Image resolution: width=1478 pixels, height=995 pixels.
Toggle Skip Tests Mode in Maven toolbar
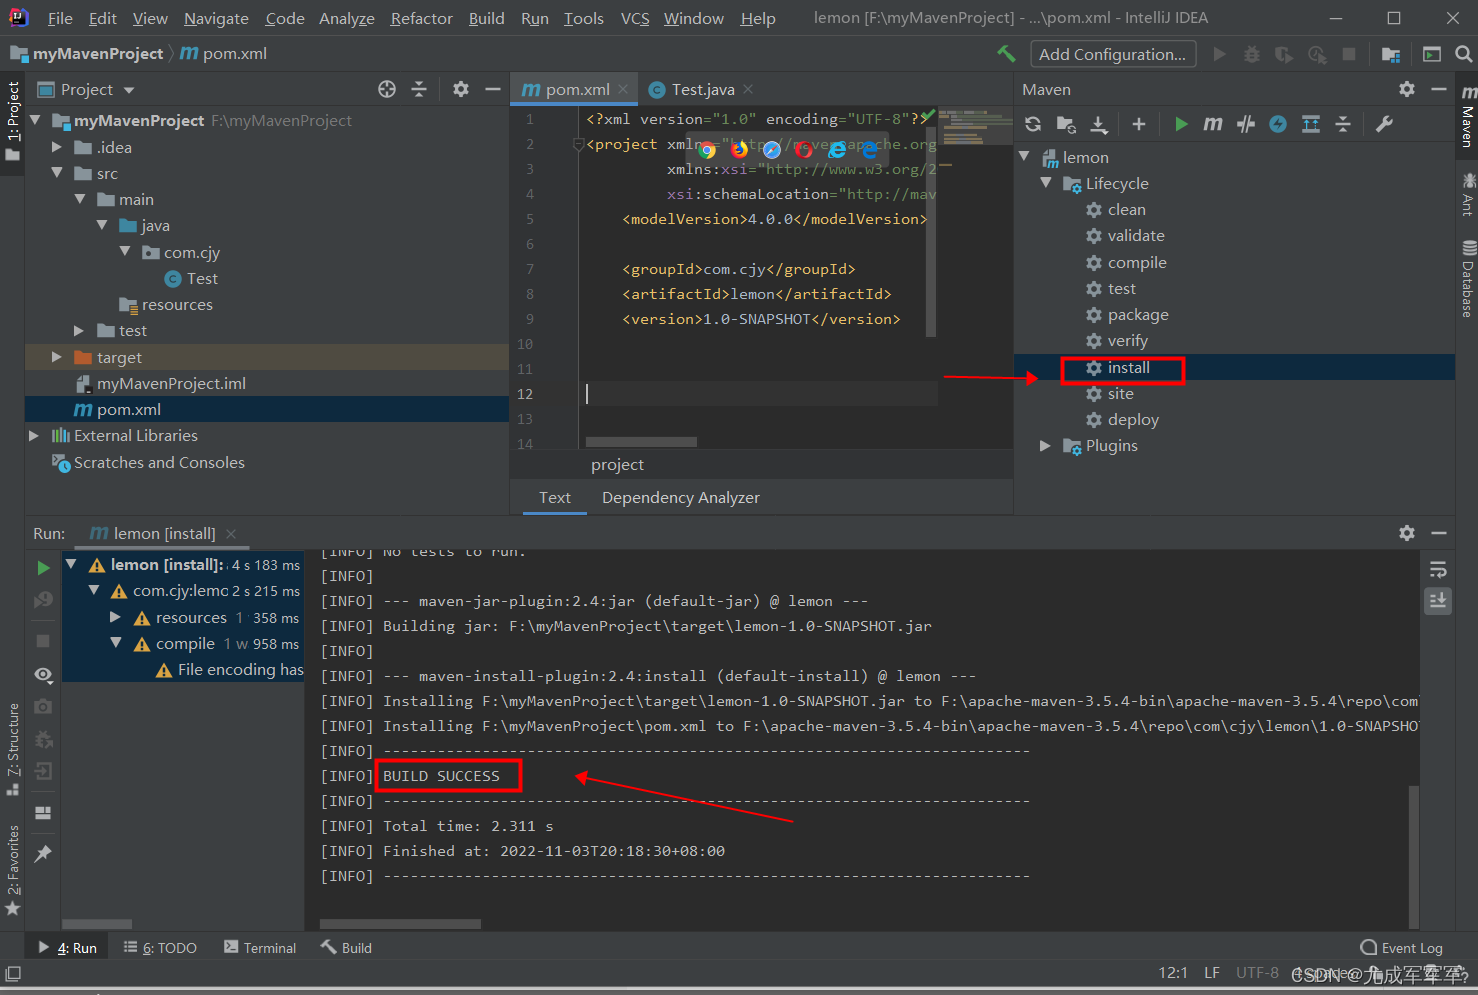pyautogui.click(x=1278, y=124)
